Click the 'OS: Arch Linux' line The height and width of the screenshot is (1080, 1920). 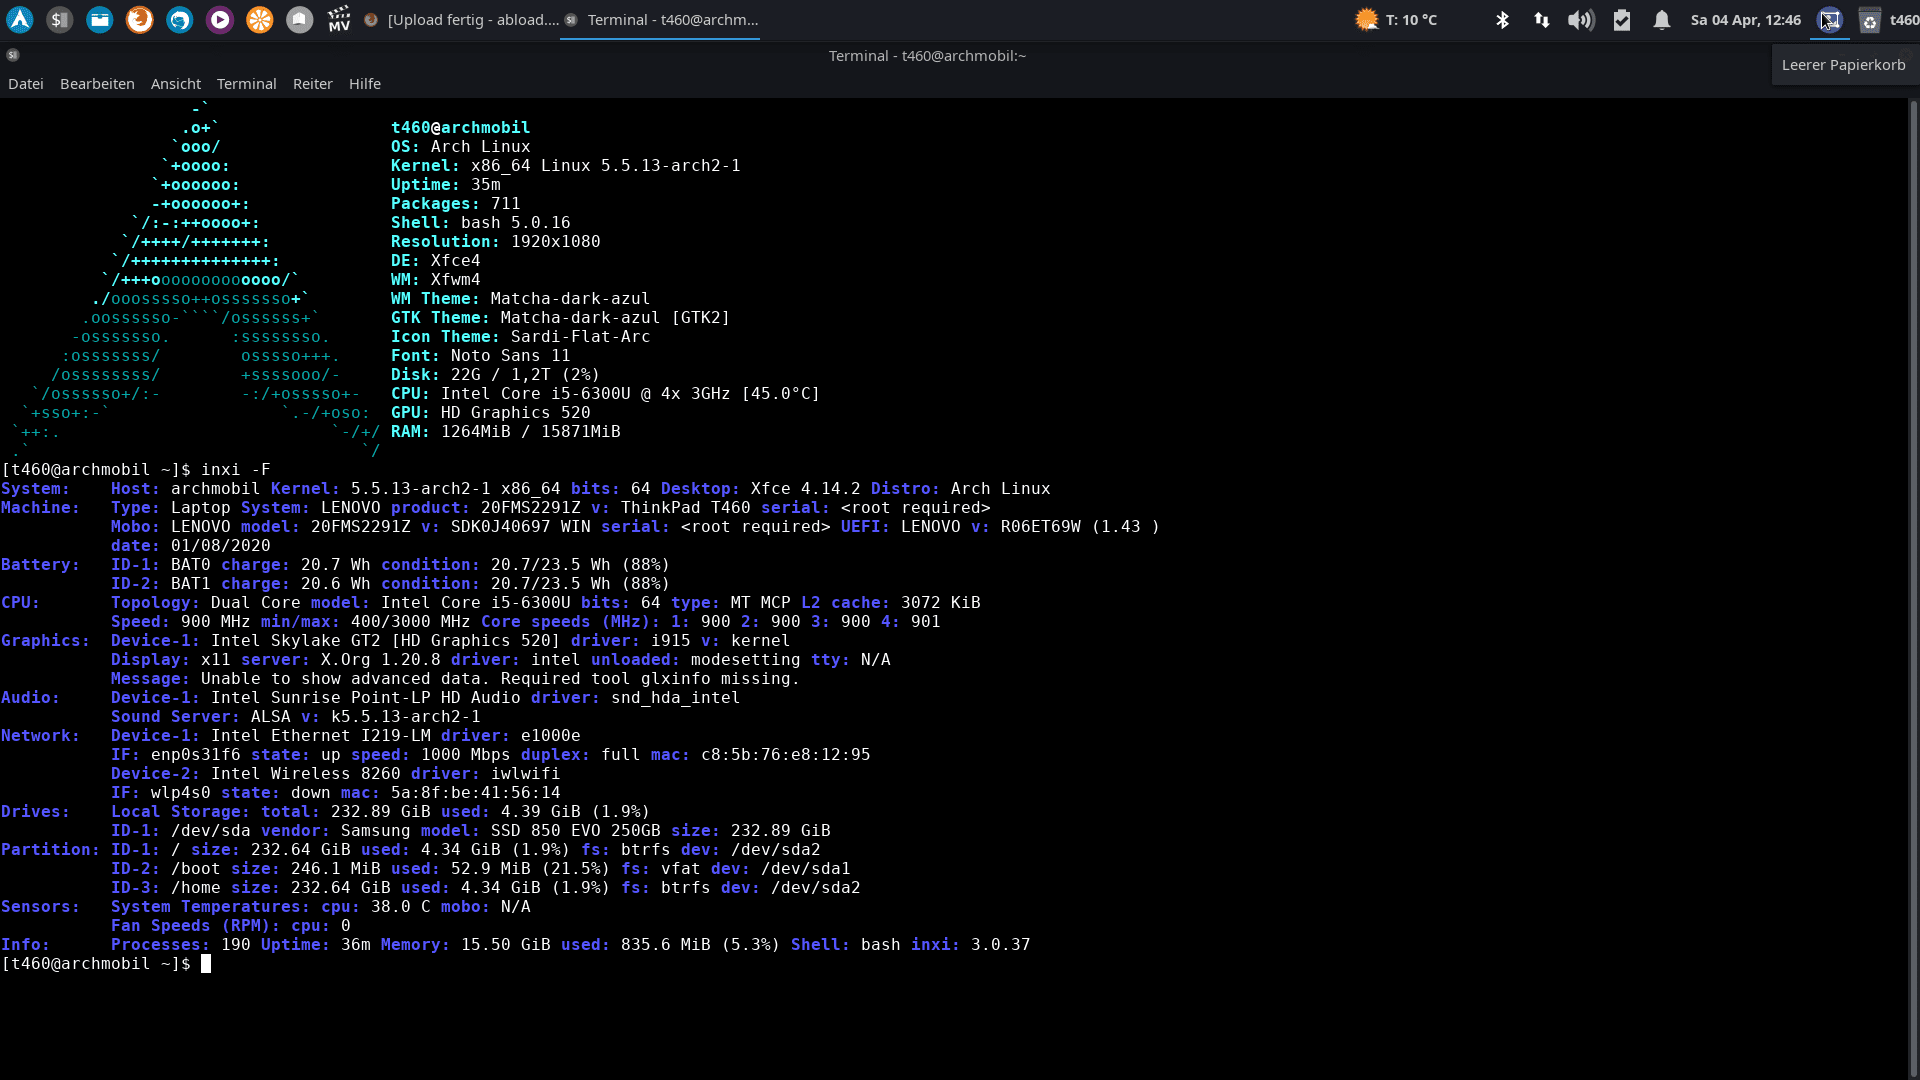click(460, 146)
